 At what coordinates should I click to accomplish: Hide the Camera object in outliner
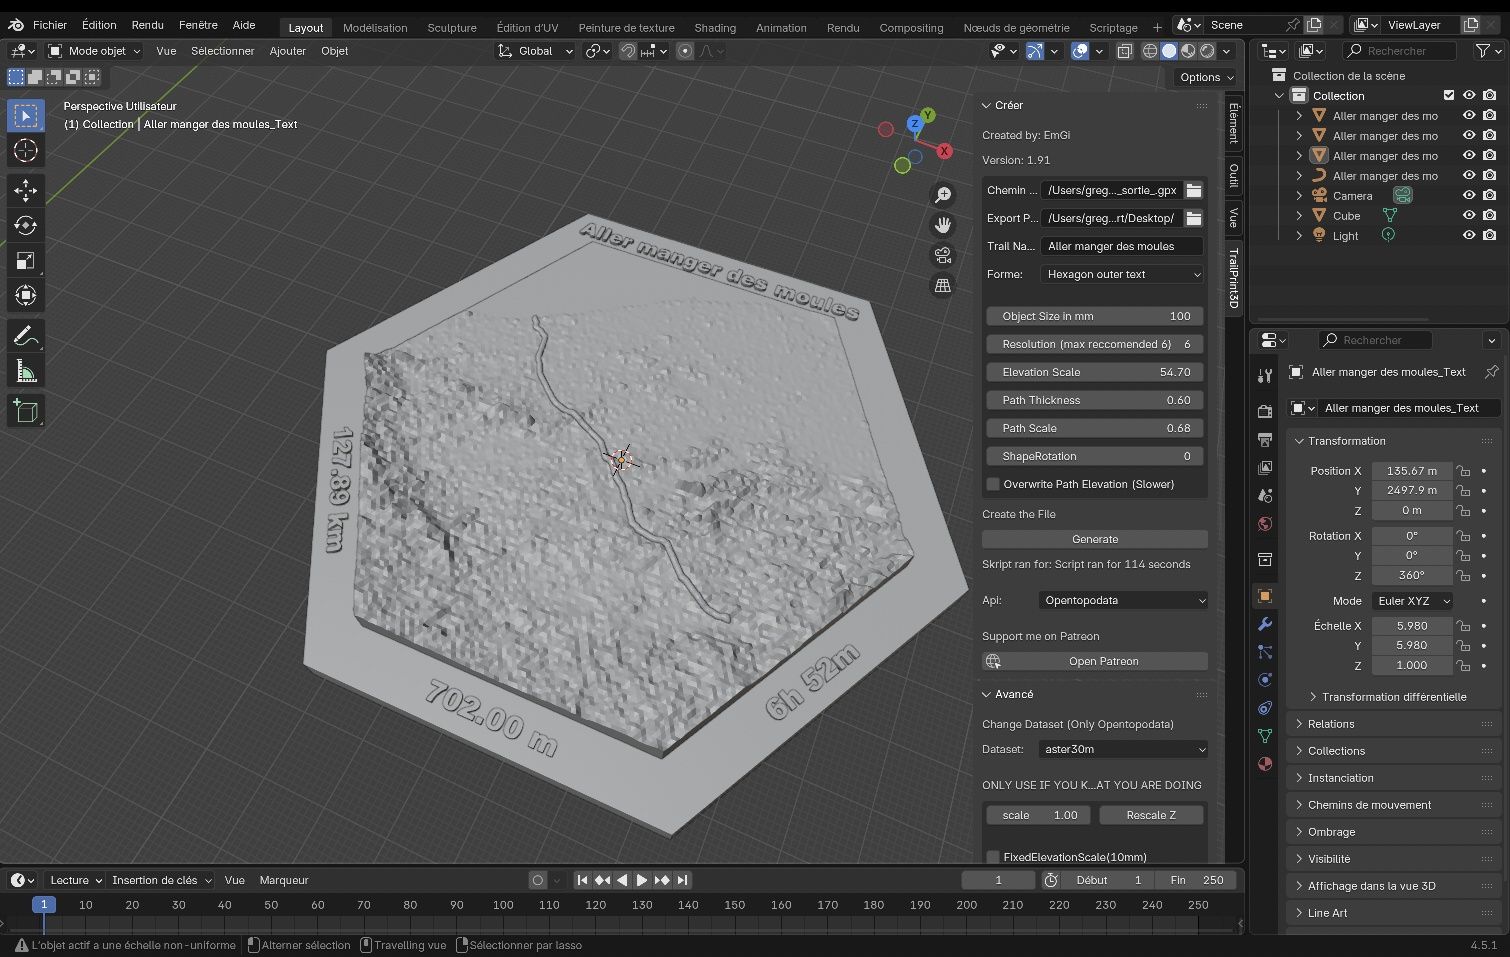1469,195
